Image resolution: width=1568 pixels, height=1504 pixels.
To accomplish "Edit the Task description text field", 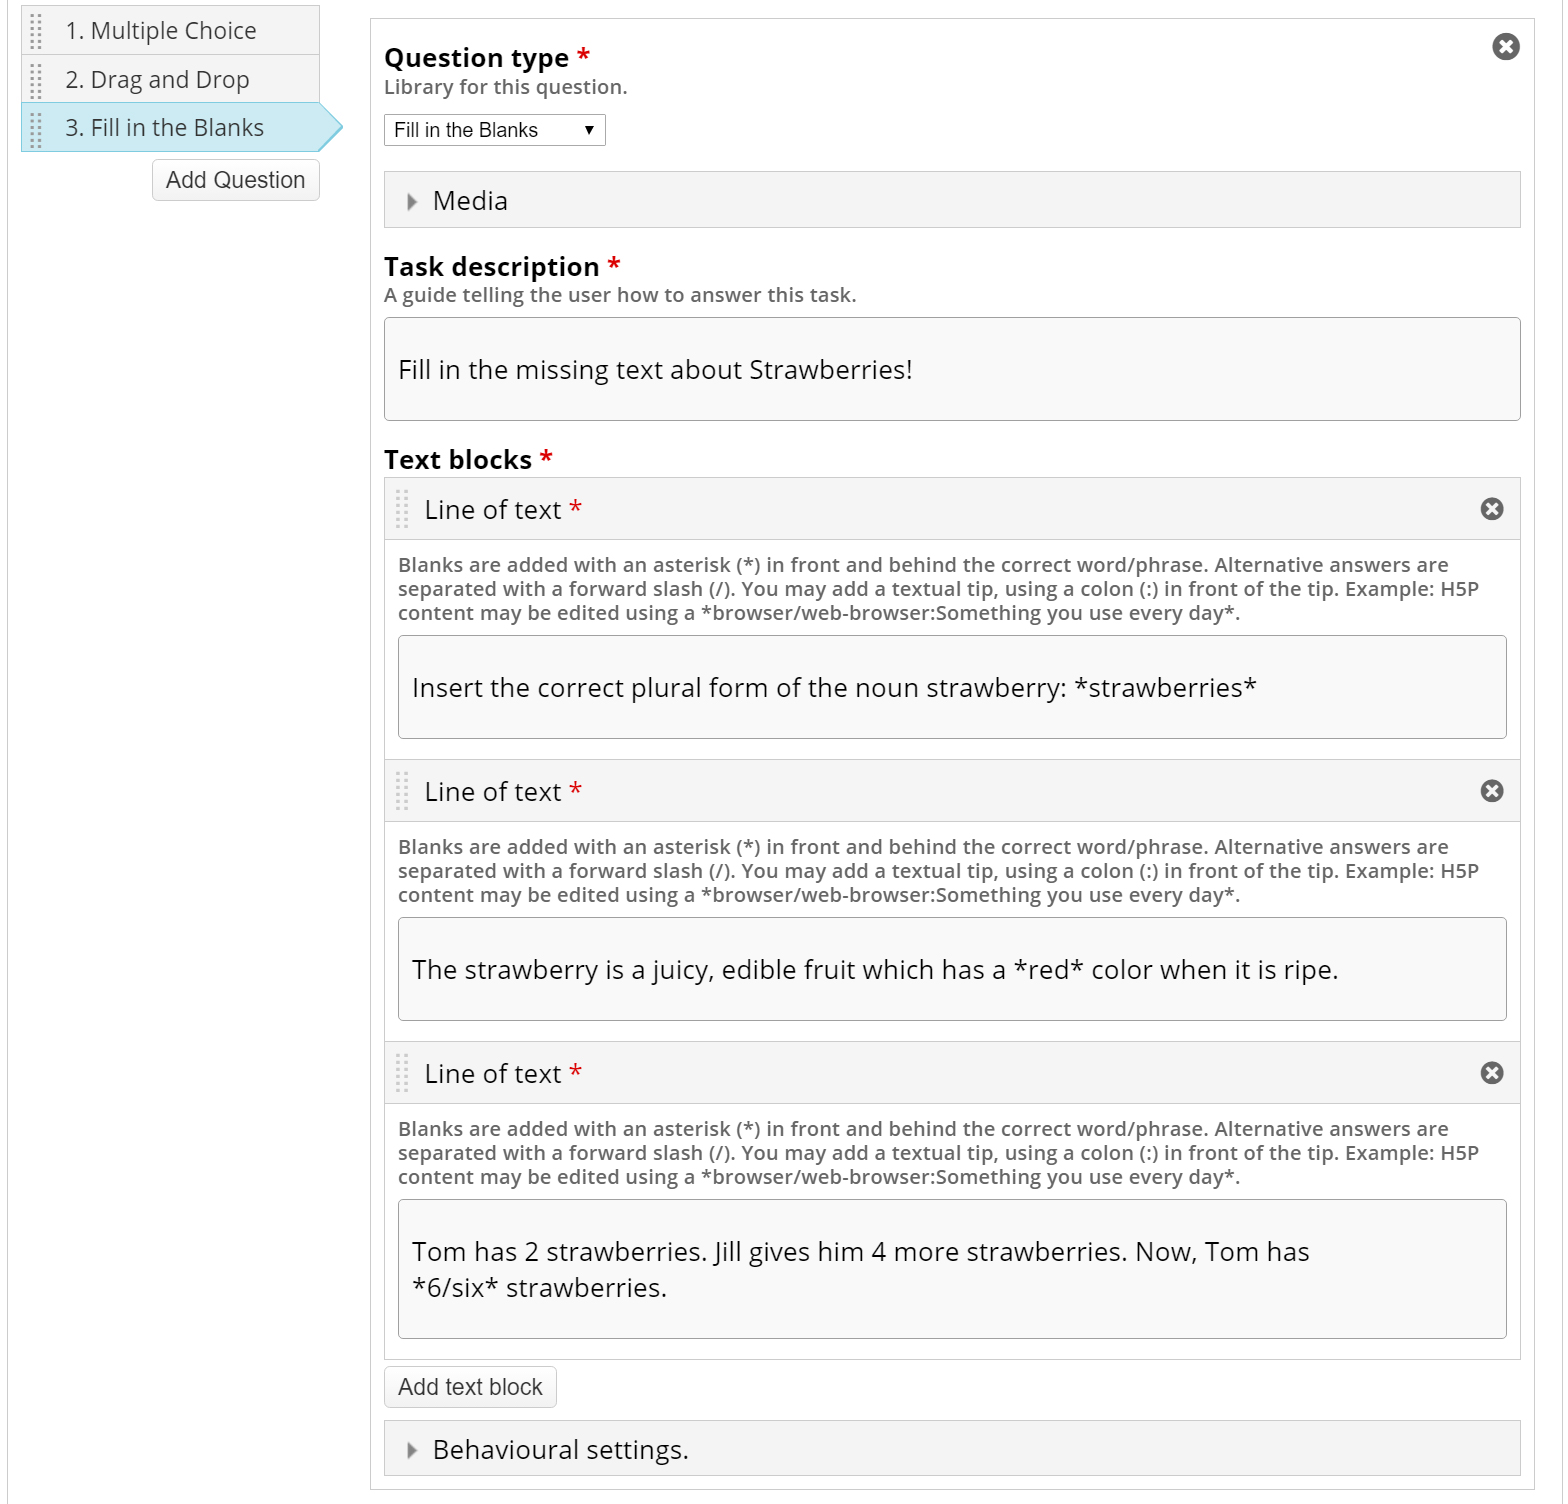I will (x=951, y=370).
